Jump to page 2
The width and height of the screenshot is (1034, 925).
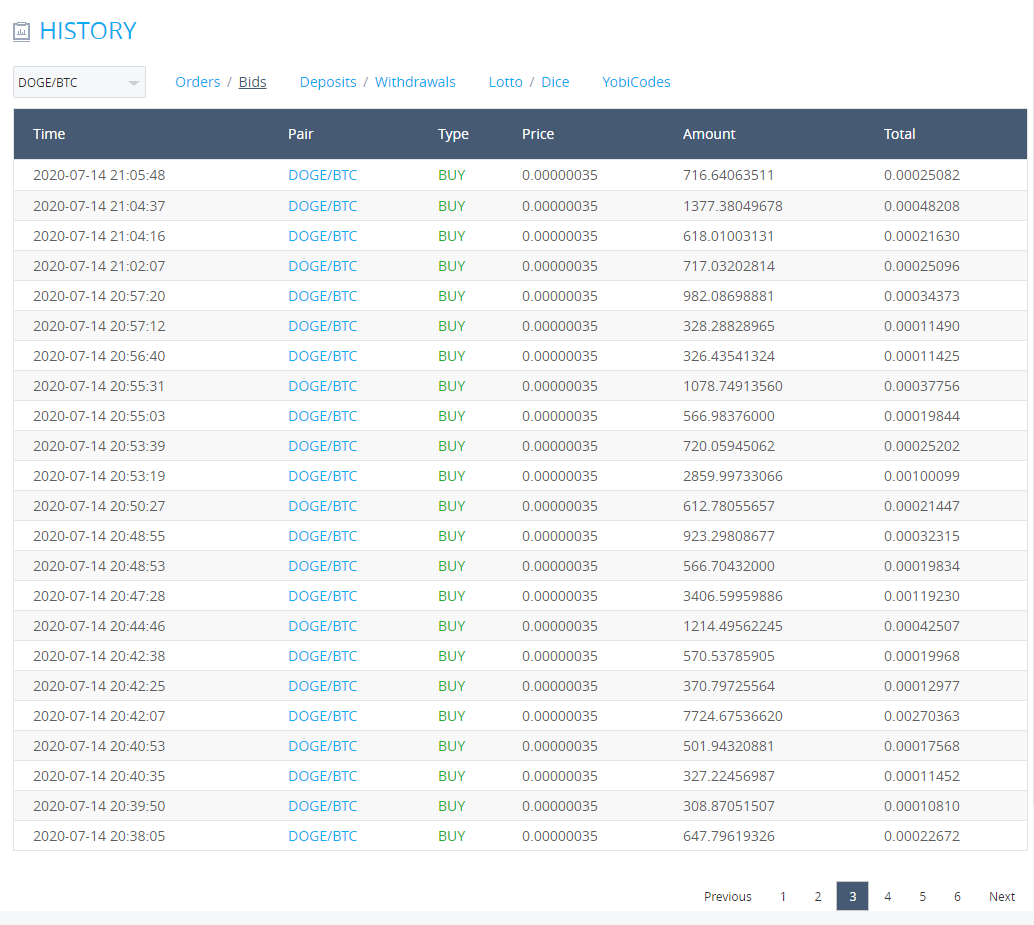coord(818,896)
